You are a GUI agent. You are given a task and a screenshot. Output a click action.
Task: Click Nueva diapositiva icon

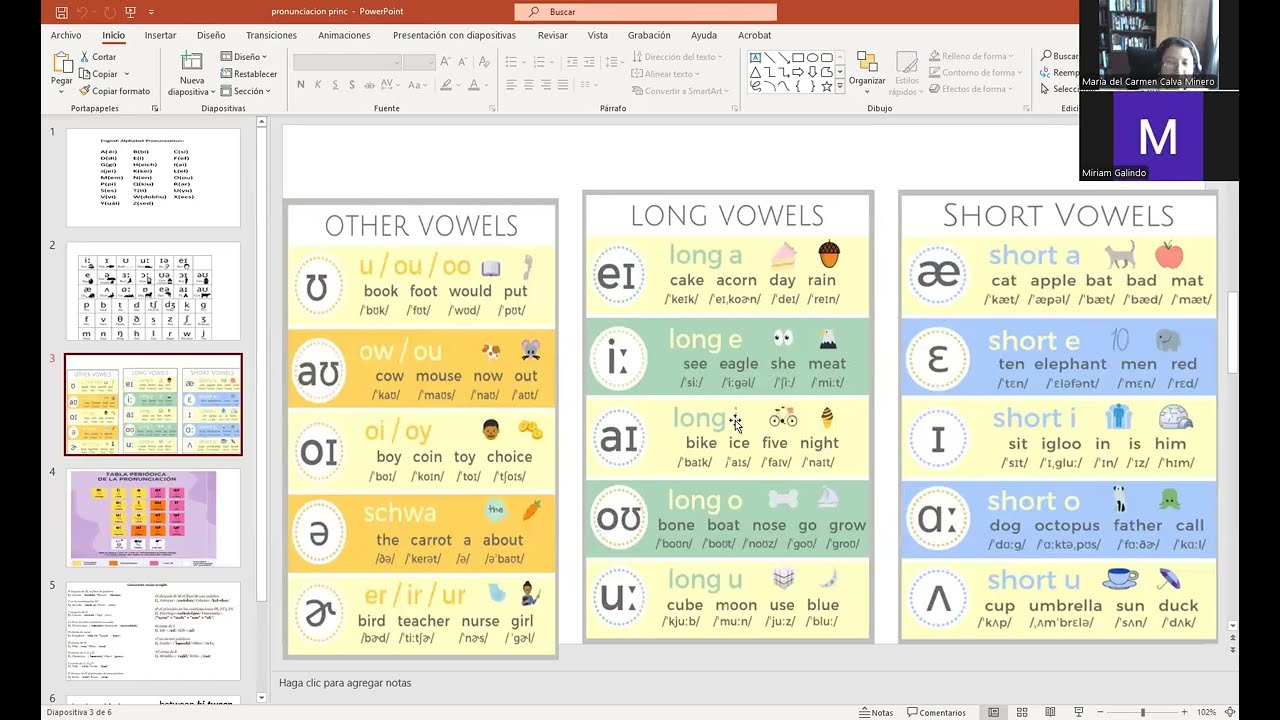pos(191,61)
